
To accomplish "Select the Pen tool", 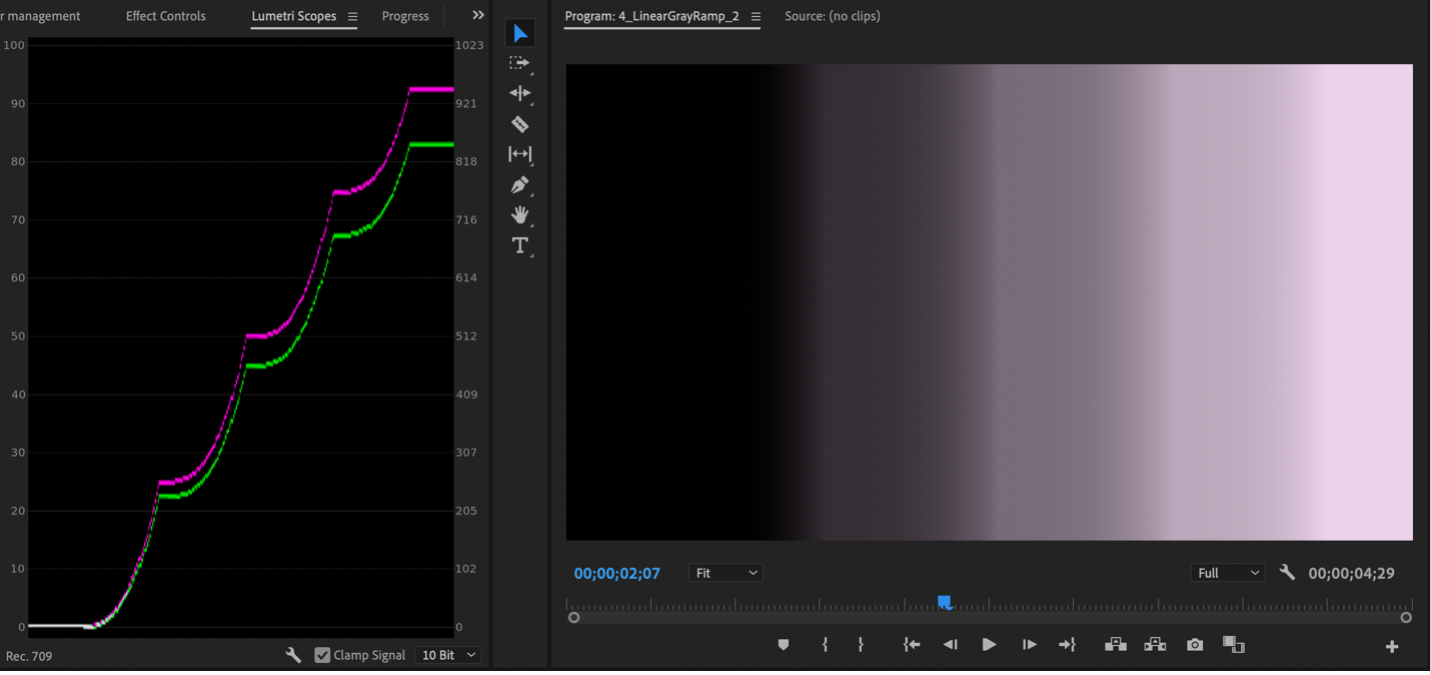I will pos(520,185).
